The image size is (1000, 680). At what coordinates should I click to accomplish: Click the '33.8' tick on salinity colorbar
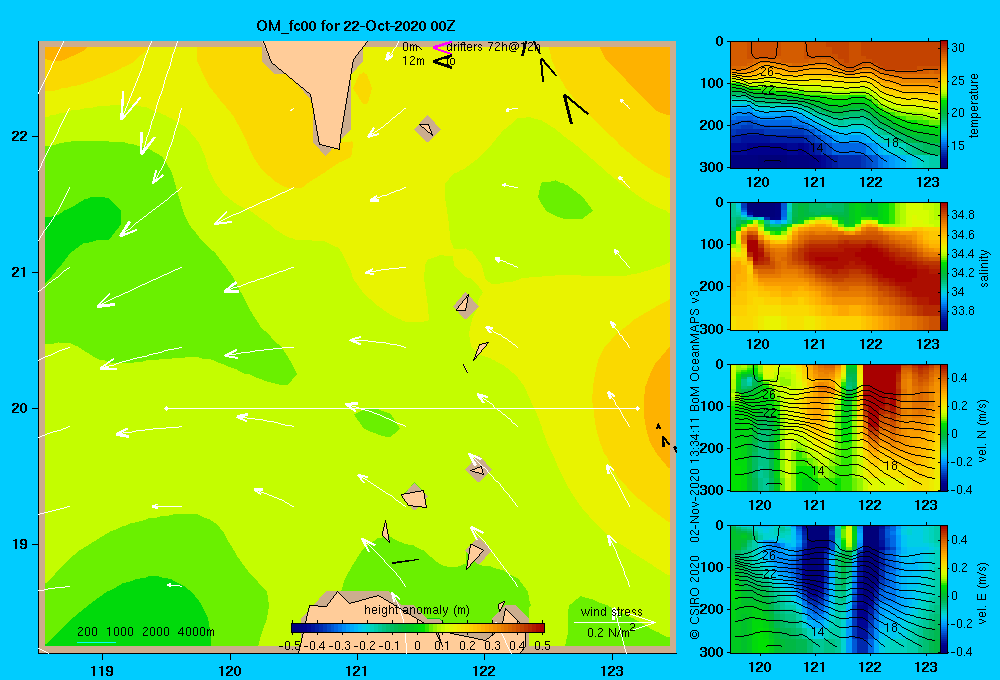(x=962, y=311)
